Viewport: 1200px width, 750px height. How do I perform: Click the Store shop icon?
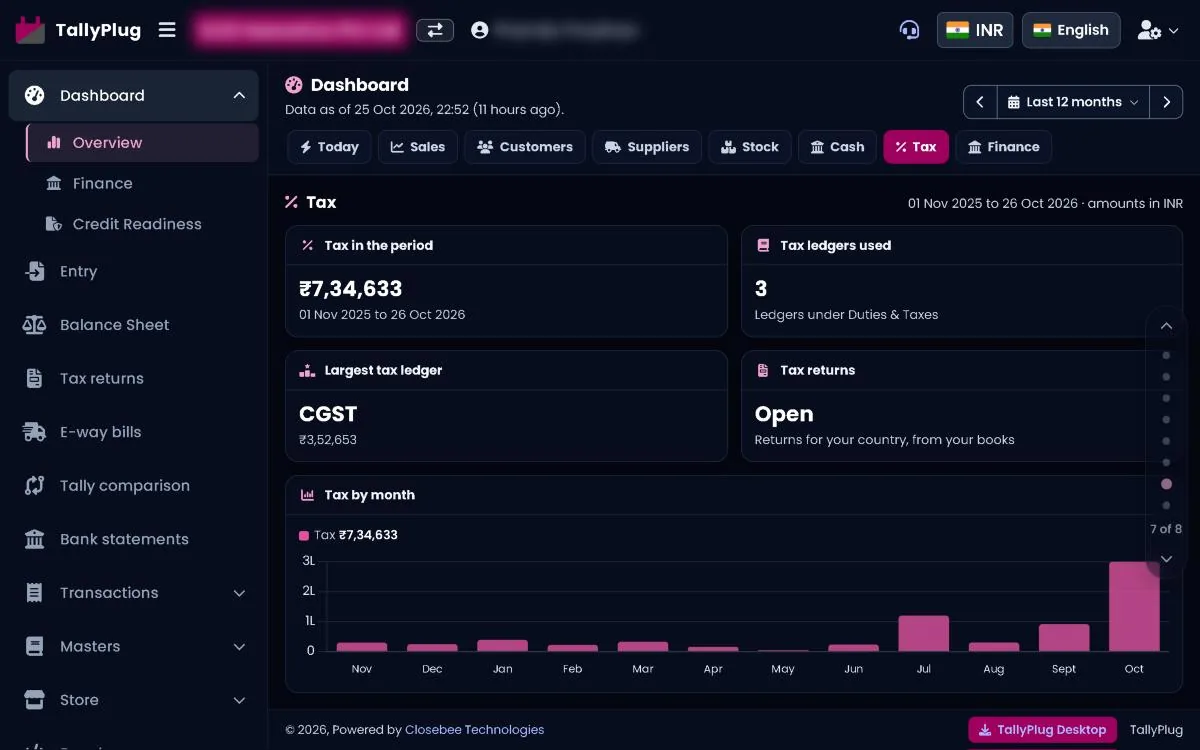[x=35, y=700]
